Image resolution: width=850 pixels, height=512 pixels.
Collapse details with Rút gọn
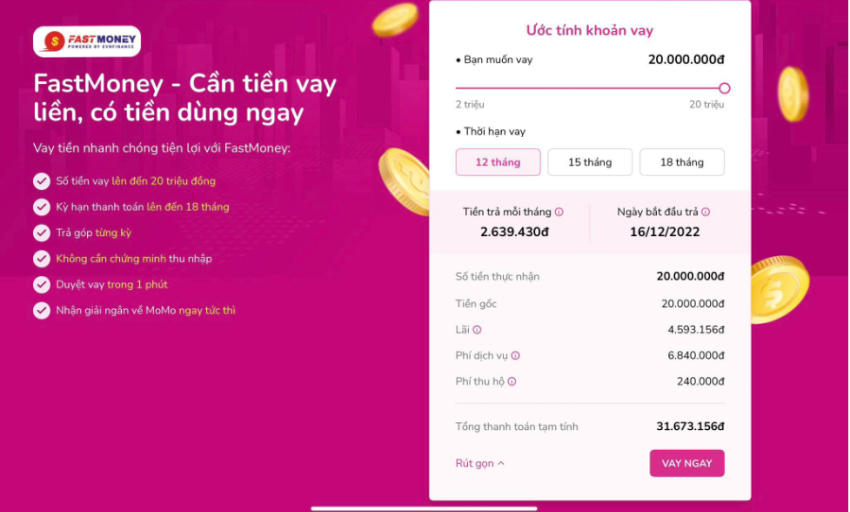(480, 464)
